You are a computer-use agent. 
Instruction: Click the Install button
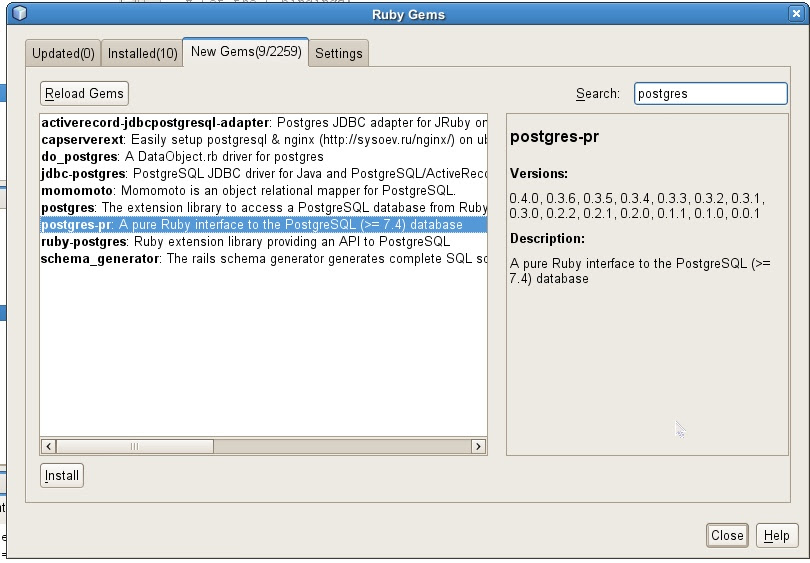62,475
